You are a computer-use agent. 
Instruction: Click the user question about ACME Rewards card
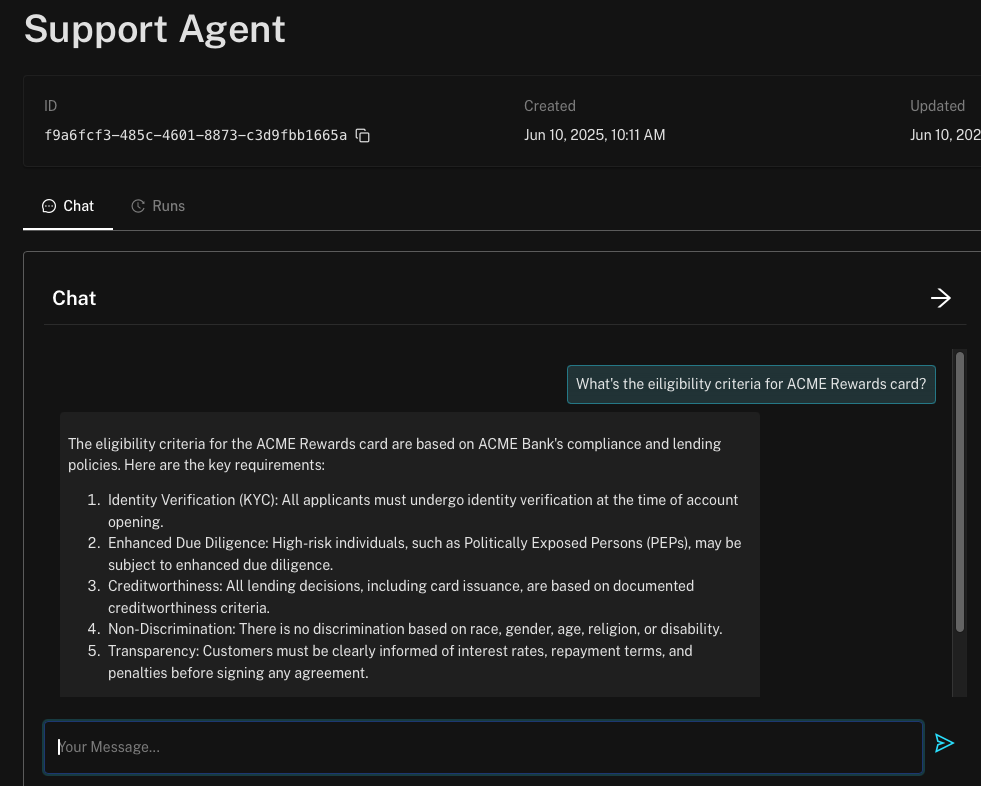(751, 384)
